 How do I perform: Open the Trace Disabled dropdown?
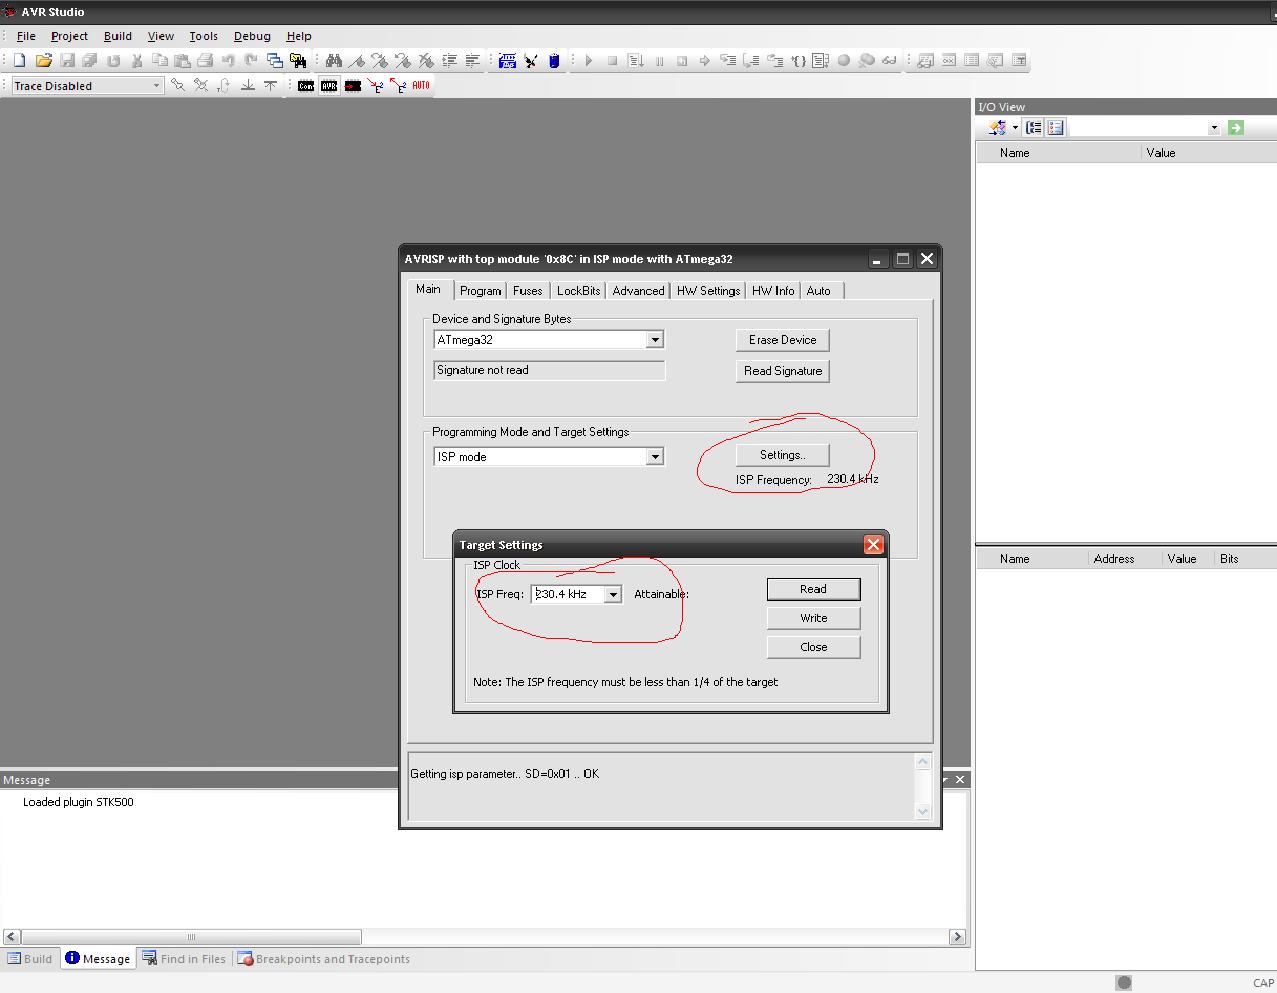pos(156,86)
